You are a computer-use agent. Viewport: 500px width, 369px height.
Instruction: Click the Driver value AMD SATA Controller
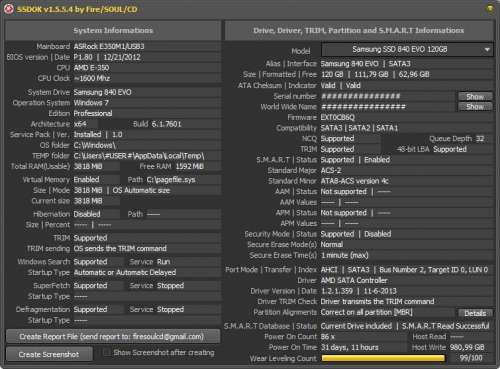coord(354,280)
